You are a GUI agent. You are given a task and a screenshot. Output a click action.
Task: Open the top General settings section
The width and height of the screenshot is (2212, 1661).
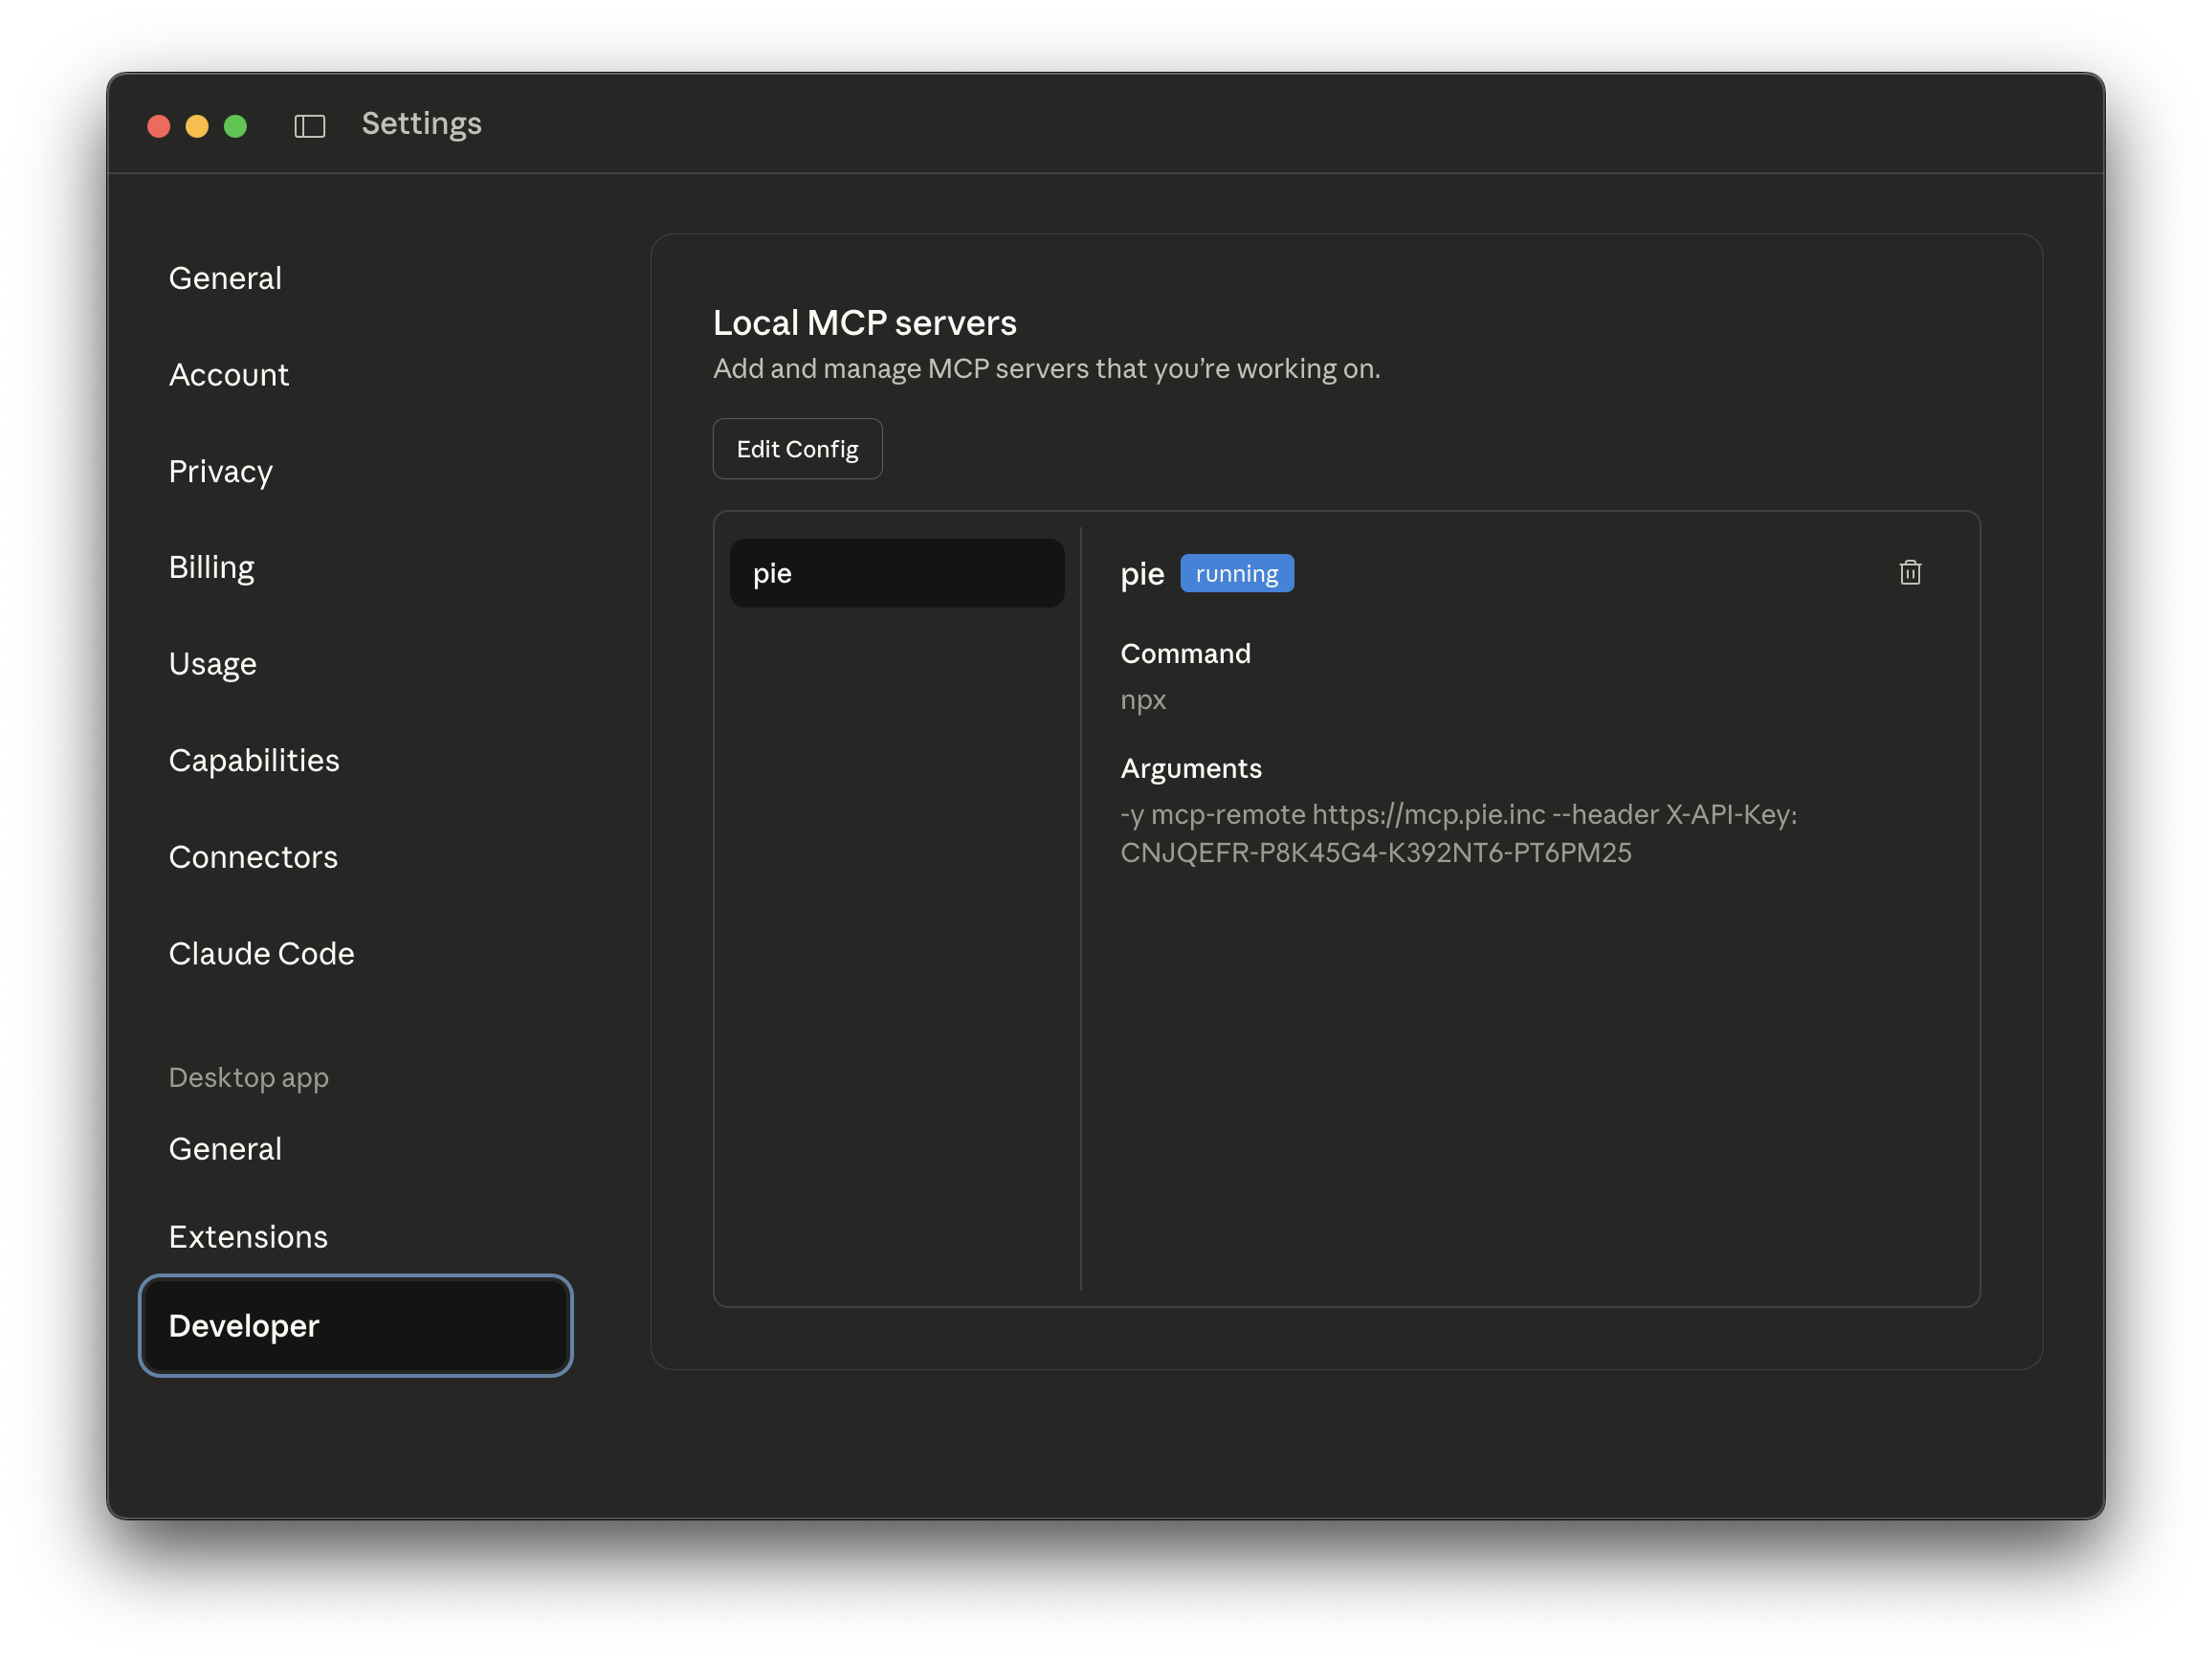pos(225,278)
